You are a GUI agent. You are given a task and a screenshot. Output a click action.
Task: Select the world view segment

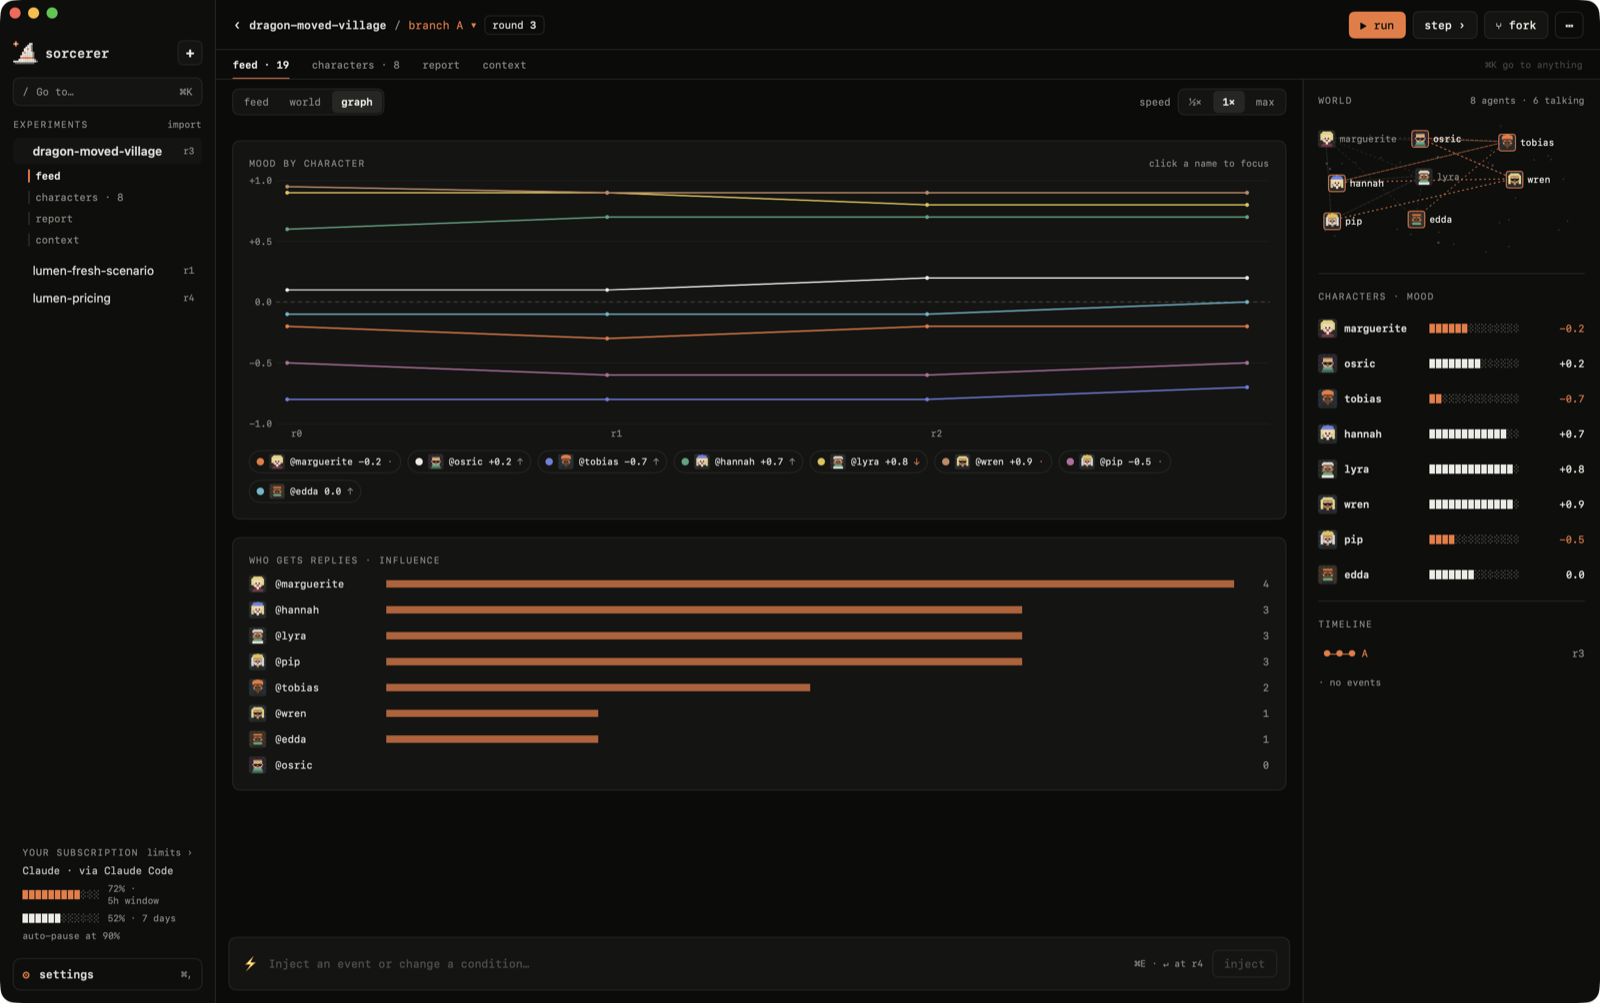click(305, 102)
